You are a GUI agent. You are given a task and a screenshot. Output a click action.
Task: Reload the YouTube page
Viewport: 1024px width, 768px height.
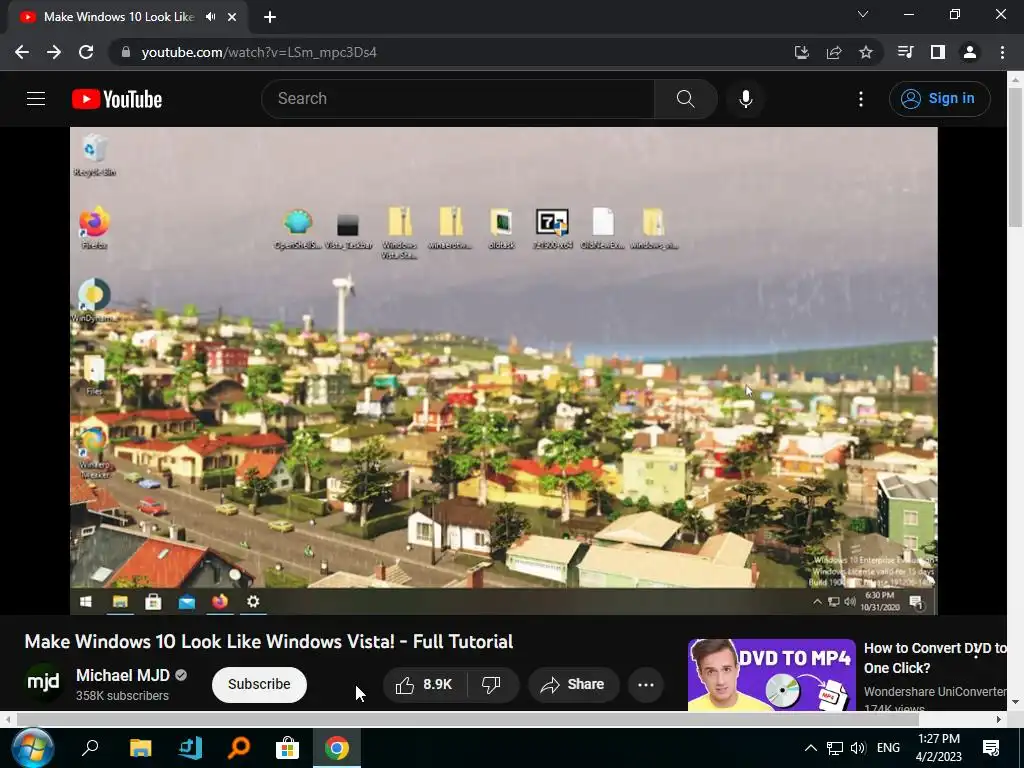86,52
